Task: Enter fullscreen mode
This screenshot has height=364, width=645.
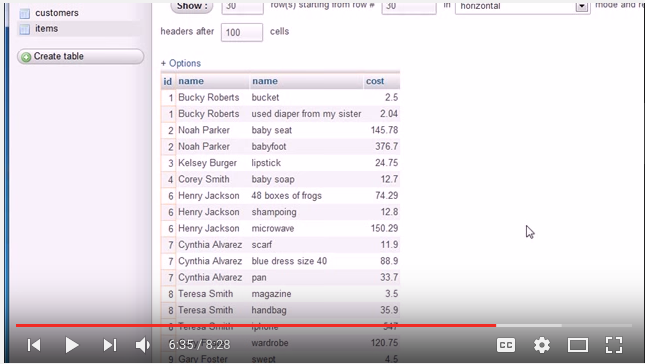Action: tap(614, 345)
